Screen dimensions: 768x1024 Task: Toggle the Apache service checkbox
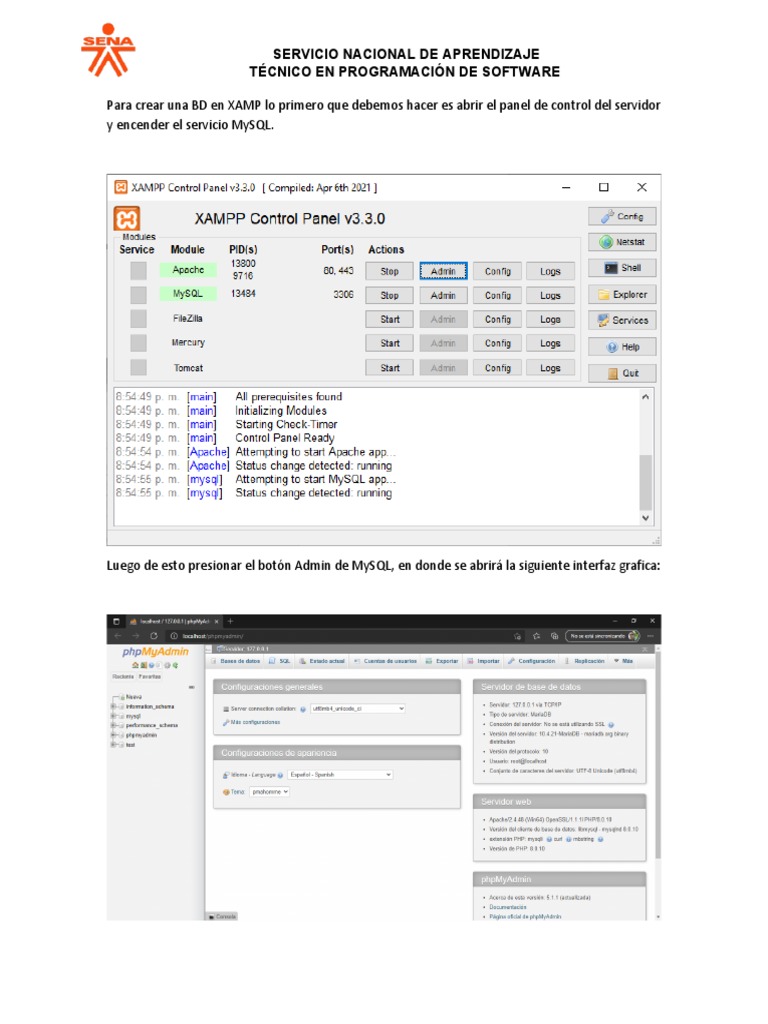(138, 270)
